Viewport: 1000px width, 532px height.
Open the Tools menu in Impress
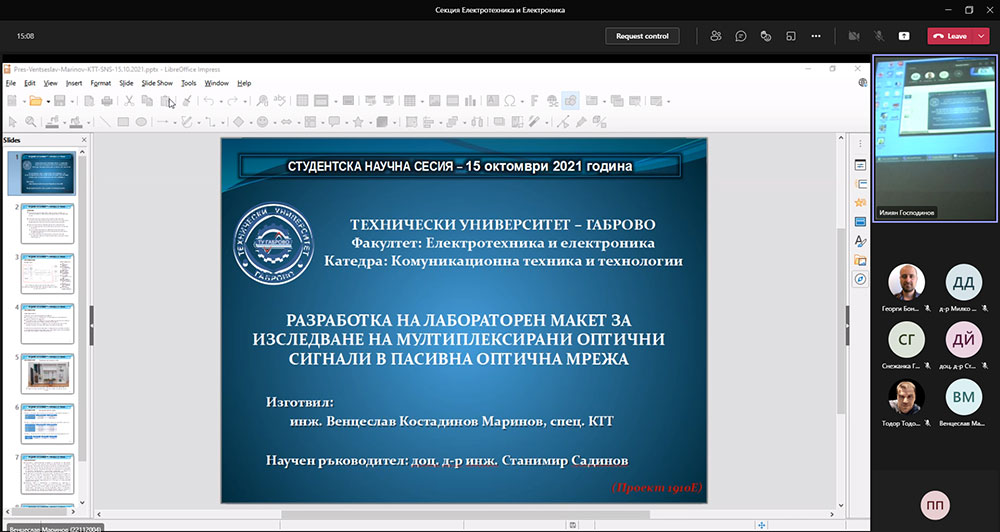tap(189, 83)
